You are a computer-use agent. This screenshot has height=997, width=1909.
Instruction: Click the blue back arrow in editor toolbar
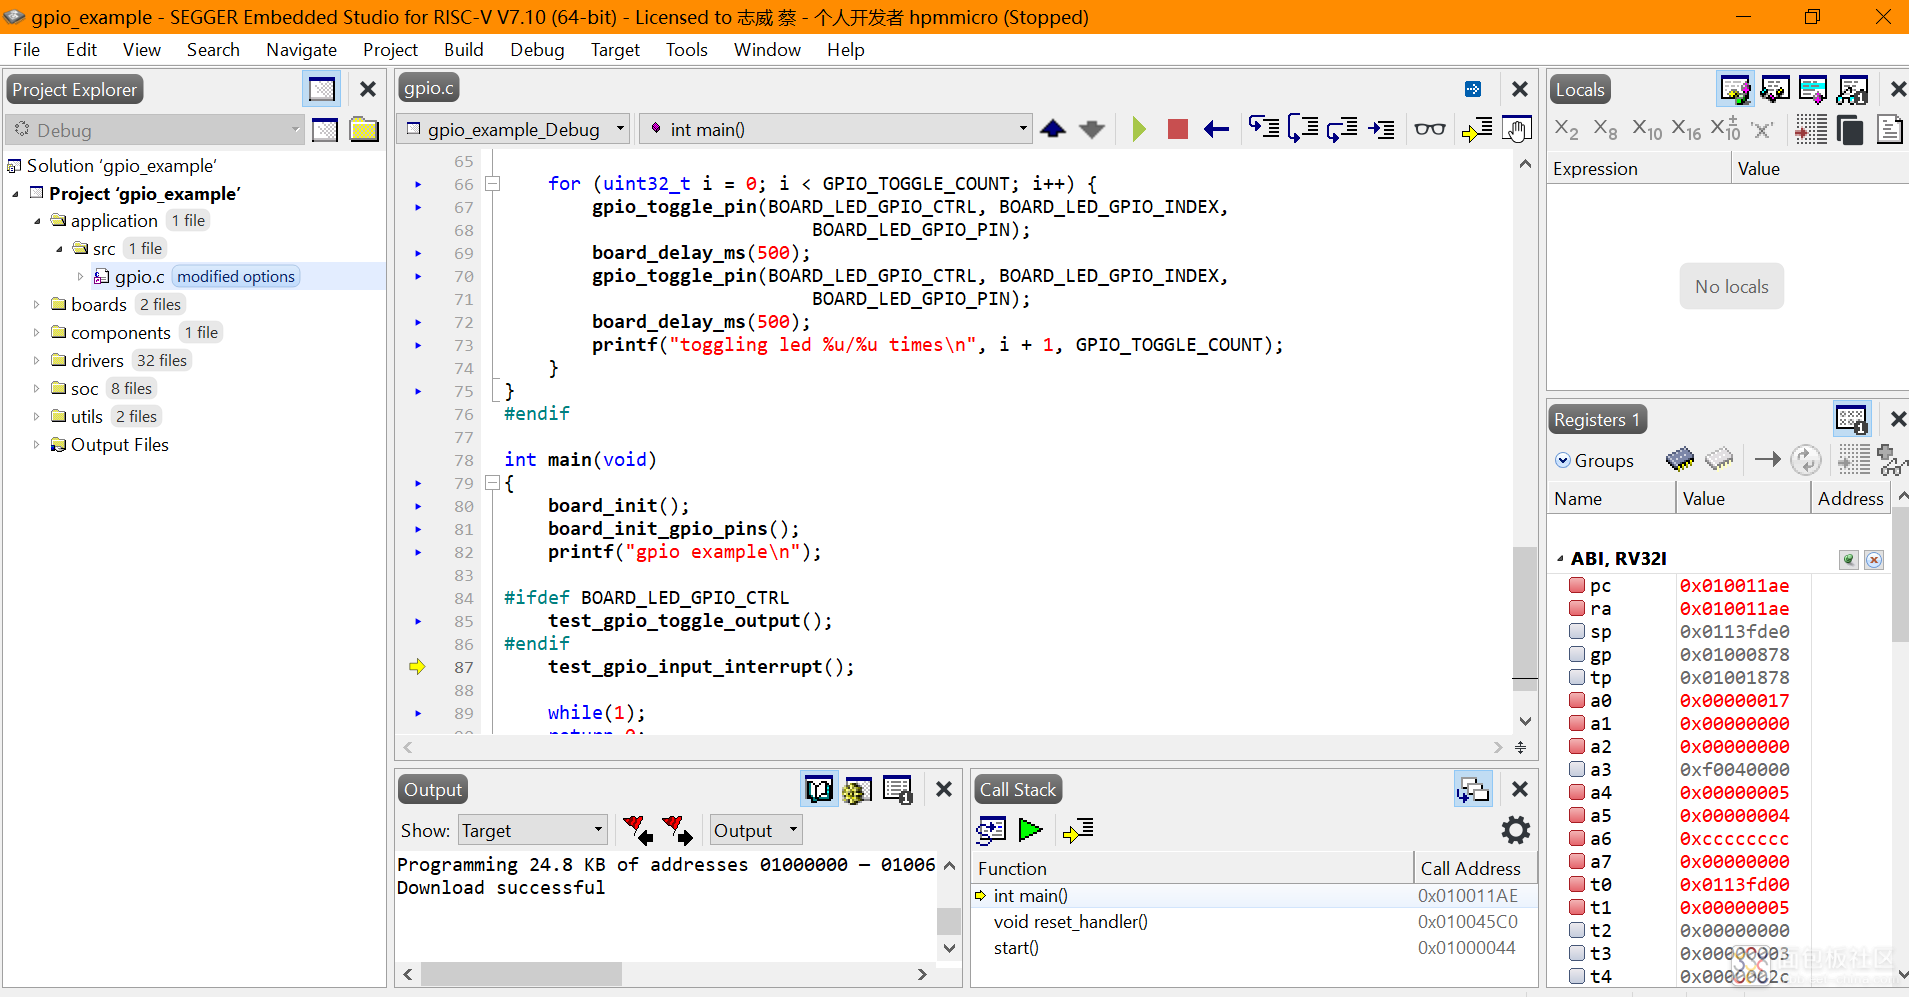(1216, 129)
